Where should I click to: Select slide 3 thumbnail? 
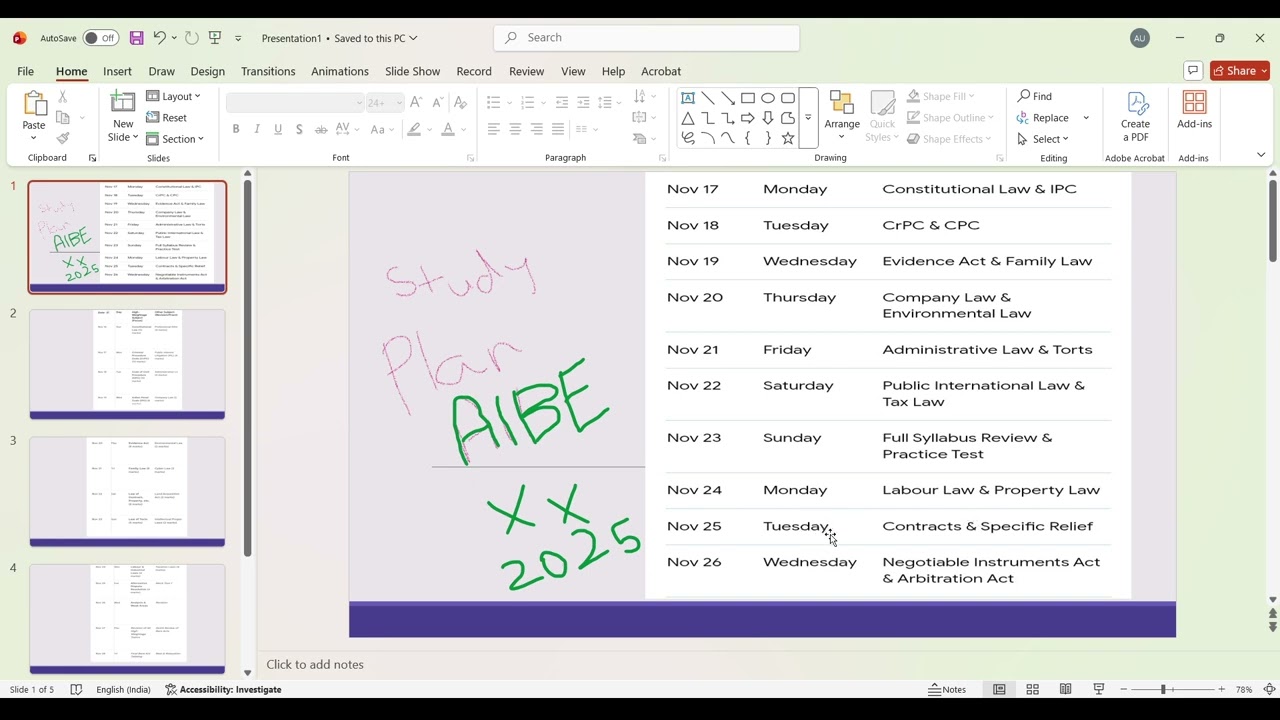click(x=127, y=492)
